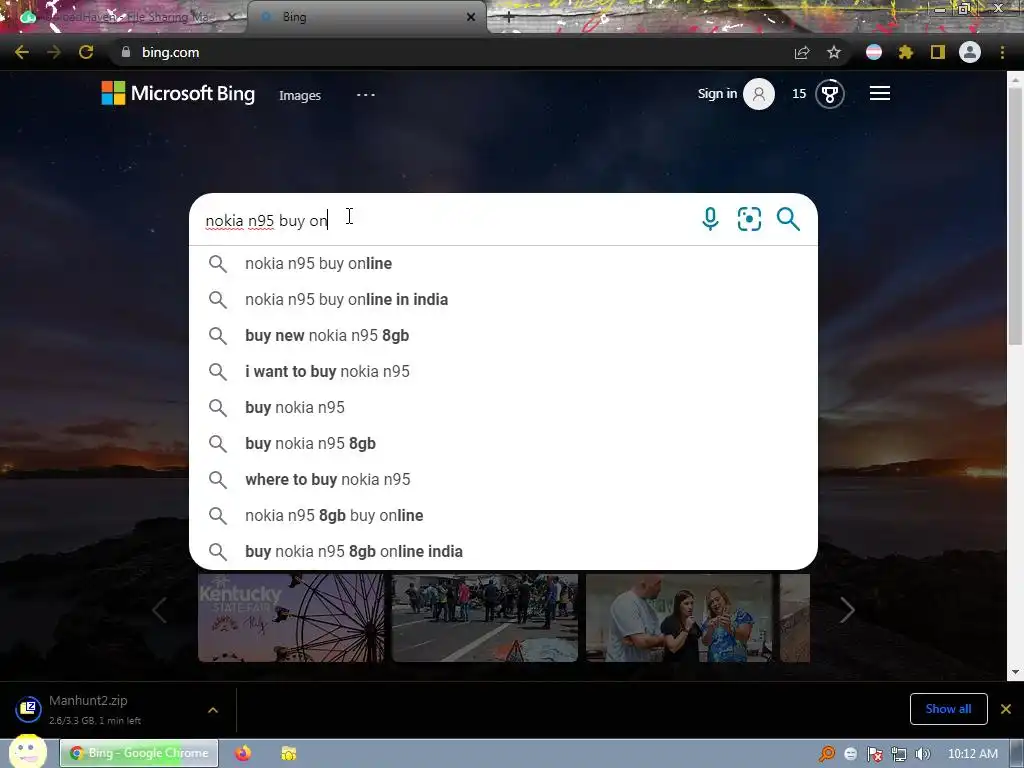Viewport: 1024px width, 768px height.
Task: Select suggestion "where to buy nokia n95"
Action: click(503, 479)
